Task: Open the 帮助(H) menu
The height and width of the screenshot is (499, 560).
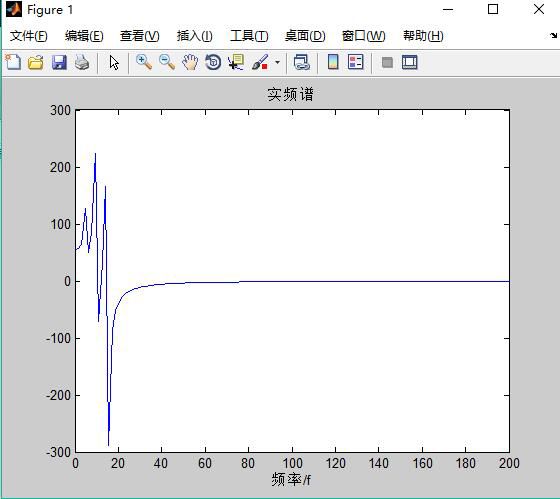Action: point(423,36)
